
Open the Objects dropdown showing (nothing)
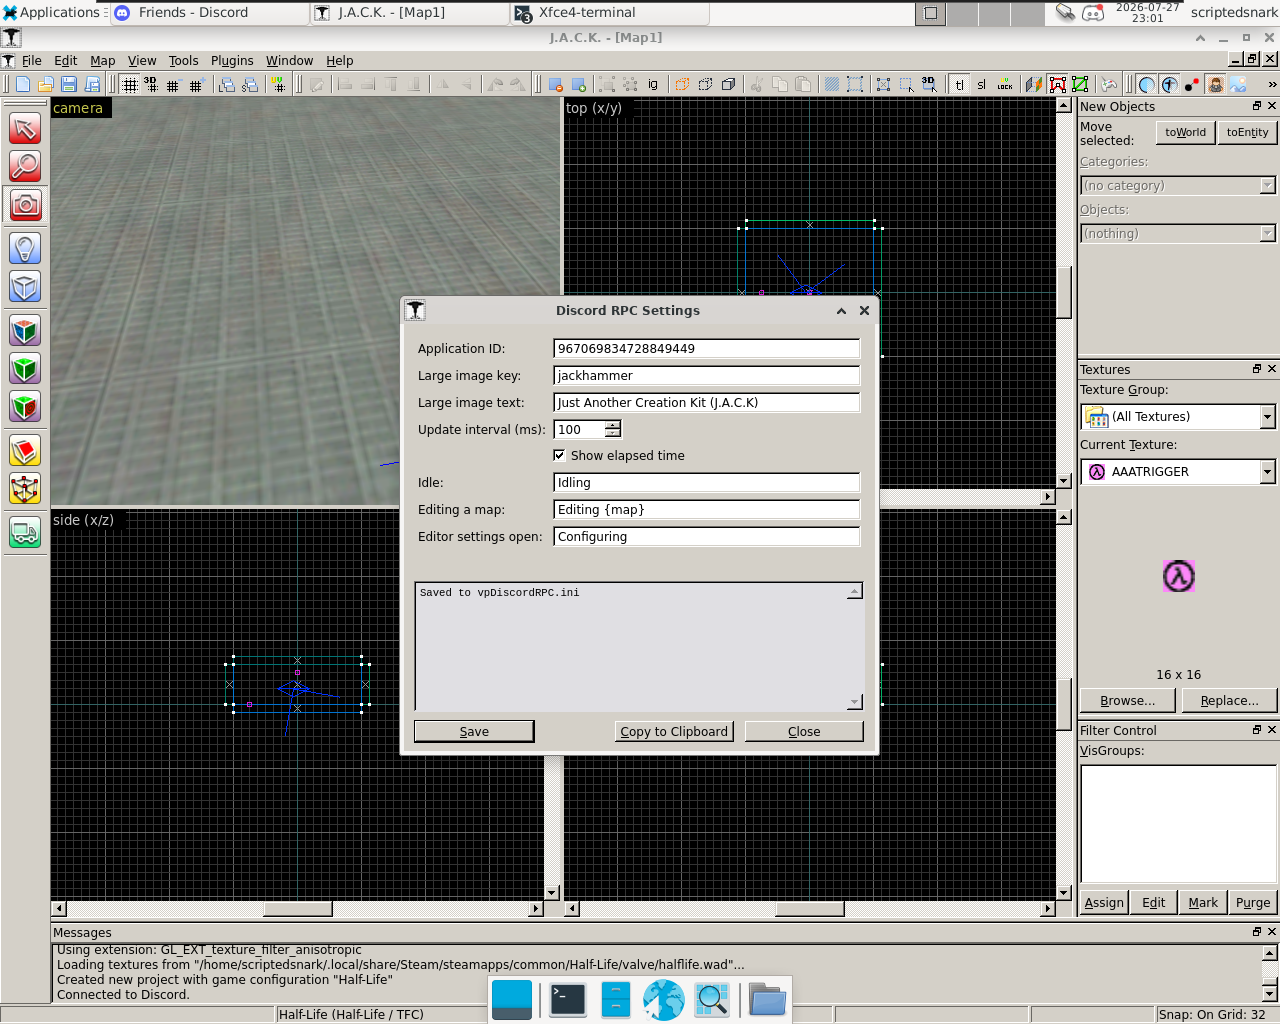[x=1178, y=233]
